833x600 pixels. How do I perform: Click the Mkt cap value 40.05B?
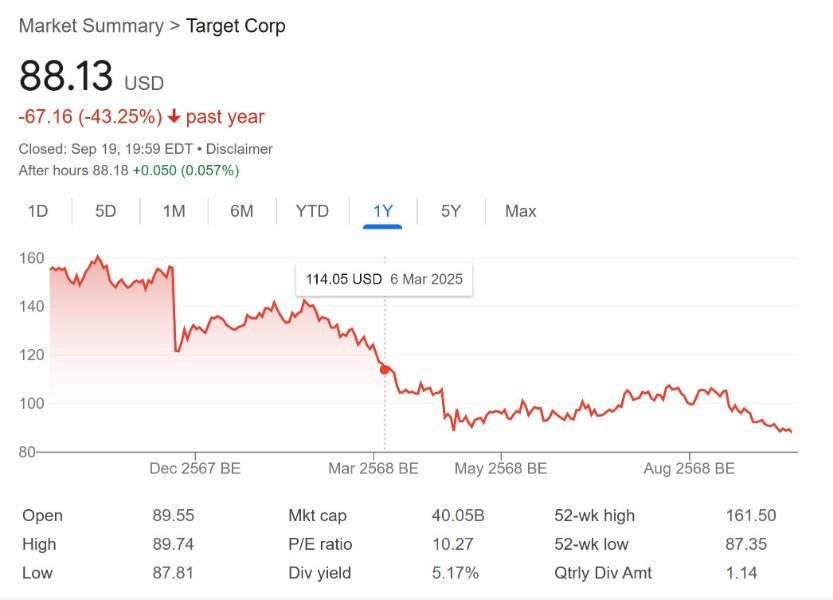[x=457, y=516]
